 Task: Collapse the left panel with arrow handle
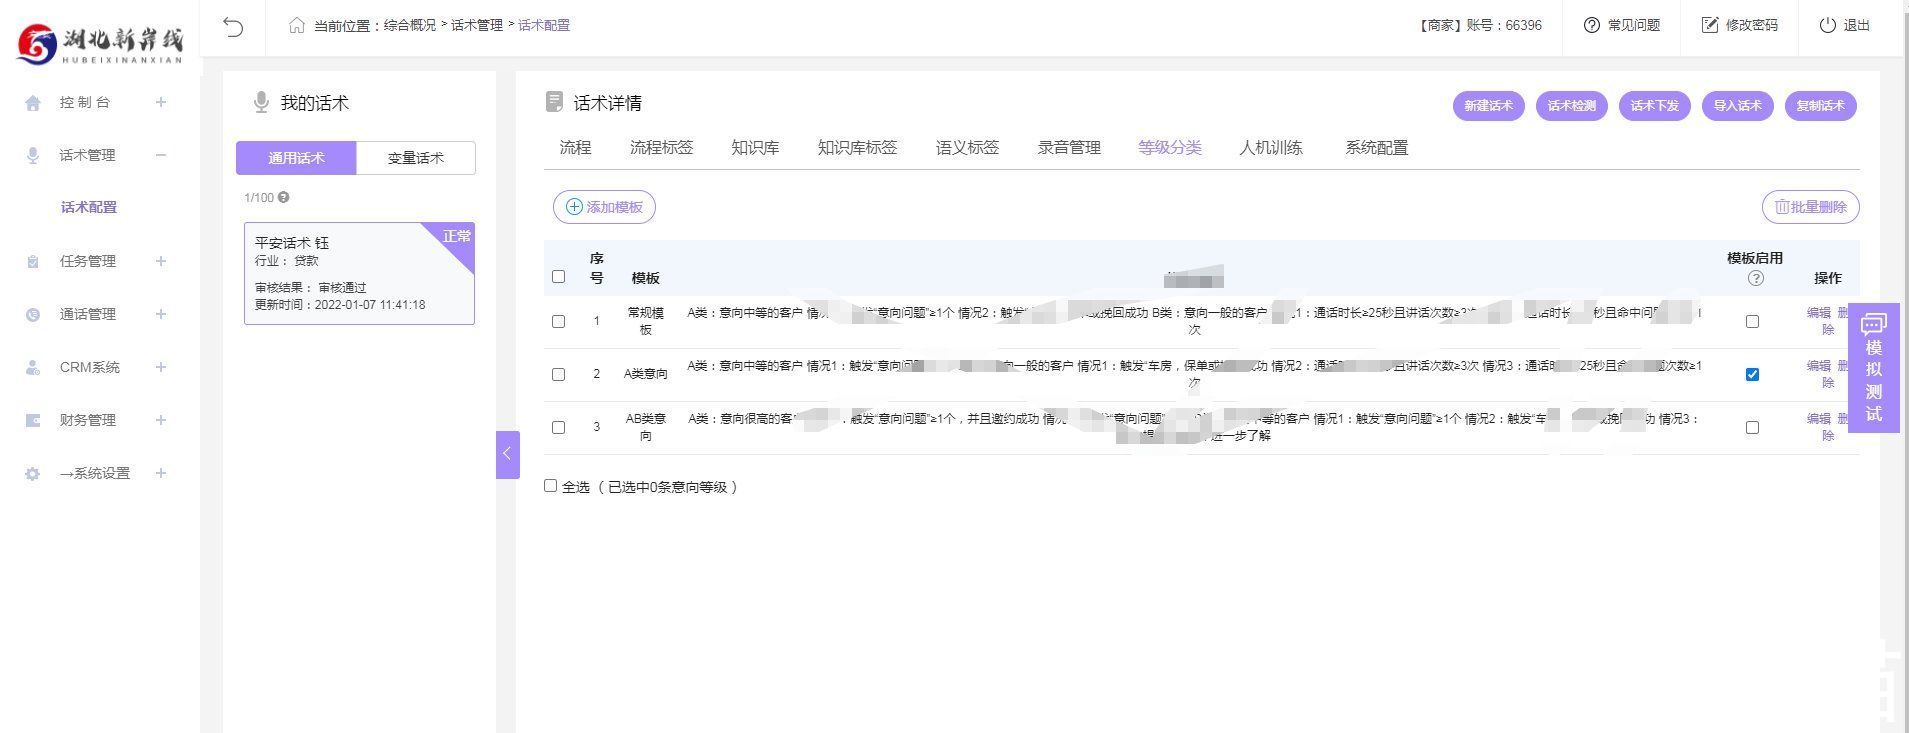(x=507, y=454)
